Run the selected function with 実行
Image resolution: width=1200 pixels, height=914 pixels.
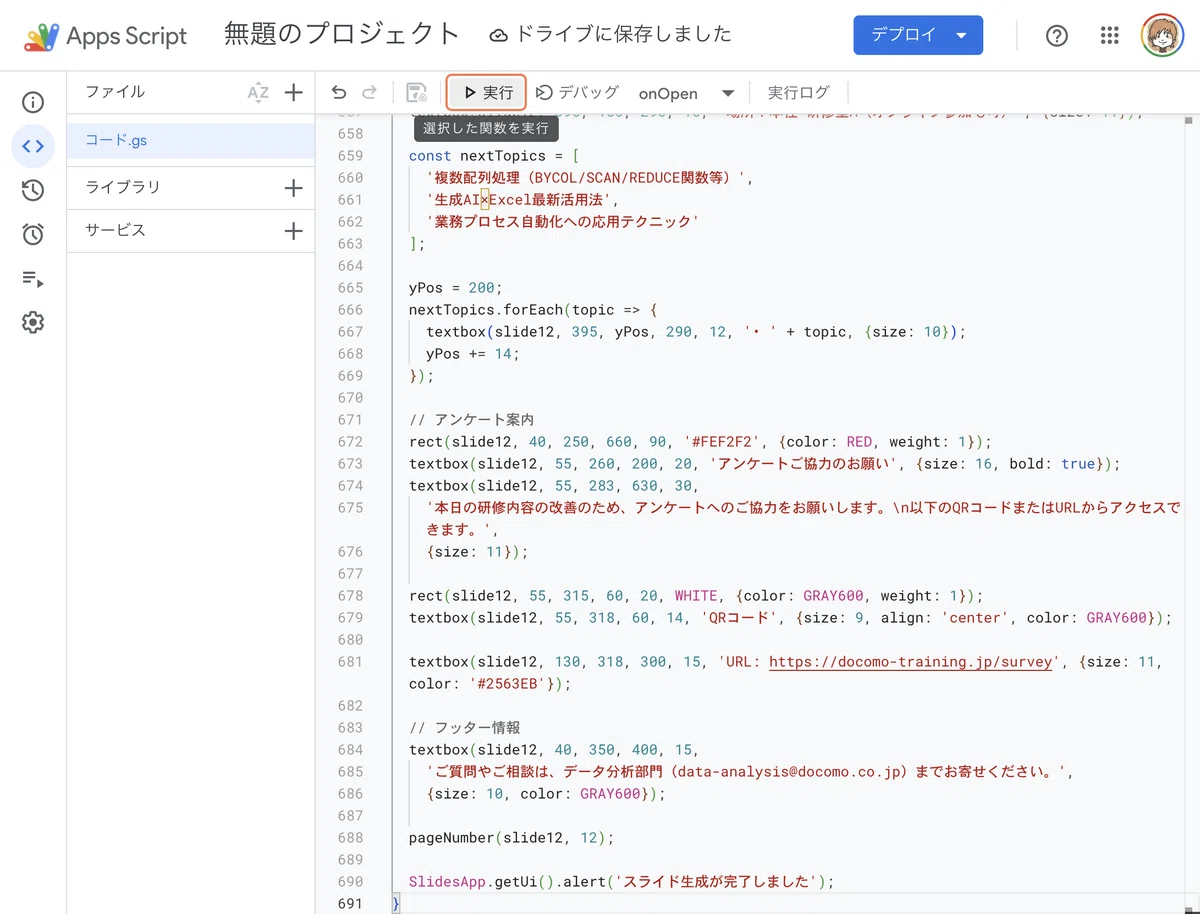tap(487, 93)
